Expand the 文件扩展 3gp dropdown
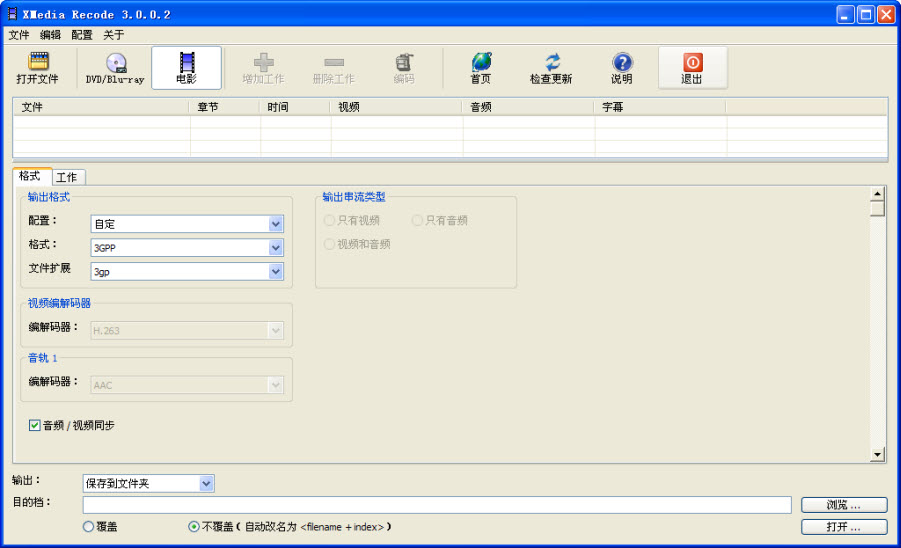Viewport: 901px width, 548px height. pos(276,272)
